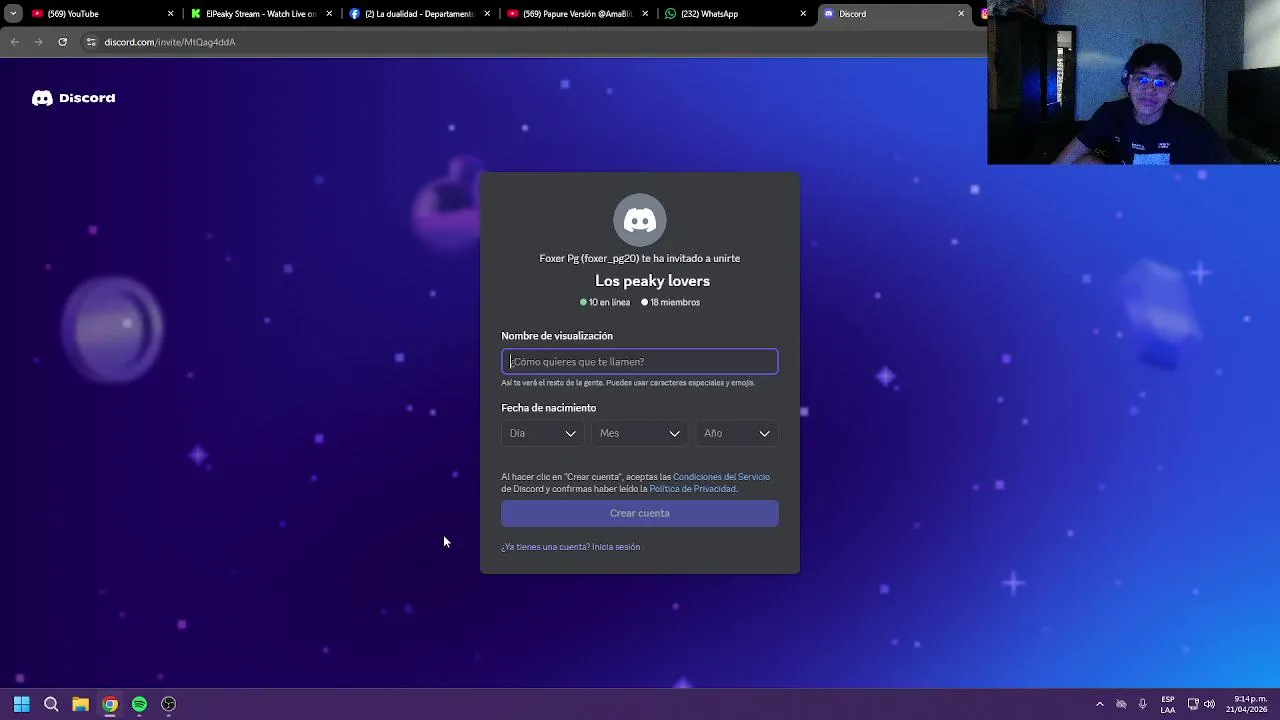Click the Crear cuenta button

[x=640, y=513]
